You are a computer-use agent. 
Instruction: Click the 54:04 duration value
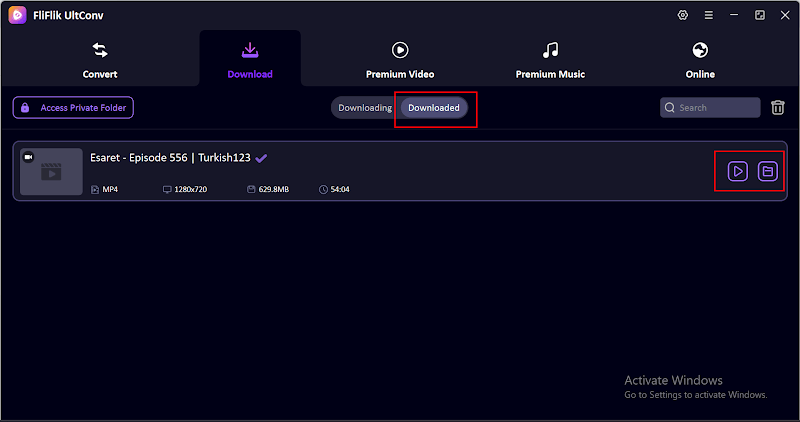(340, 189)
